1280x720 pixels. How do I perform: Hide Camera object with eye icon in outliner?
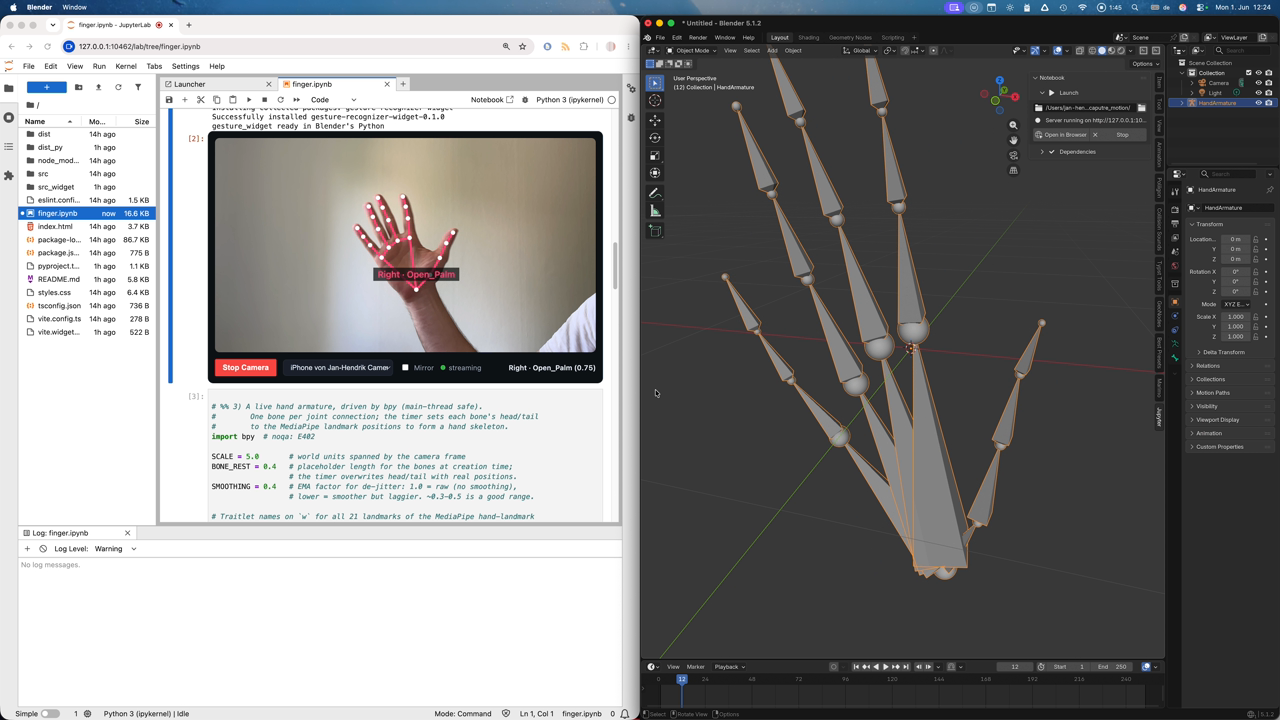(x=1258, y=83)
